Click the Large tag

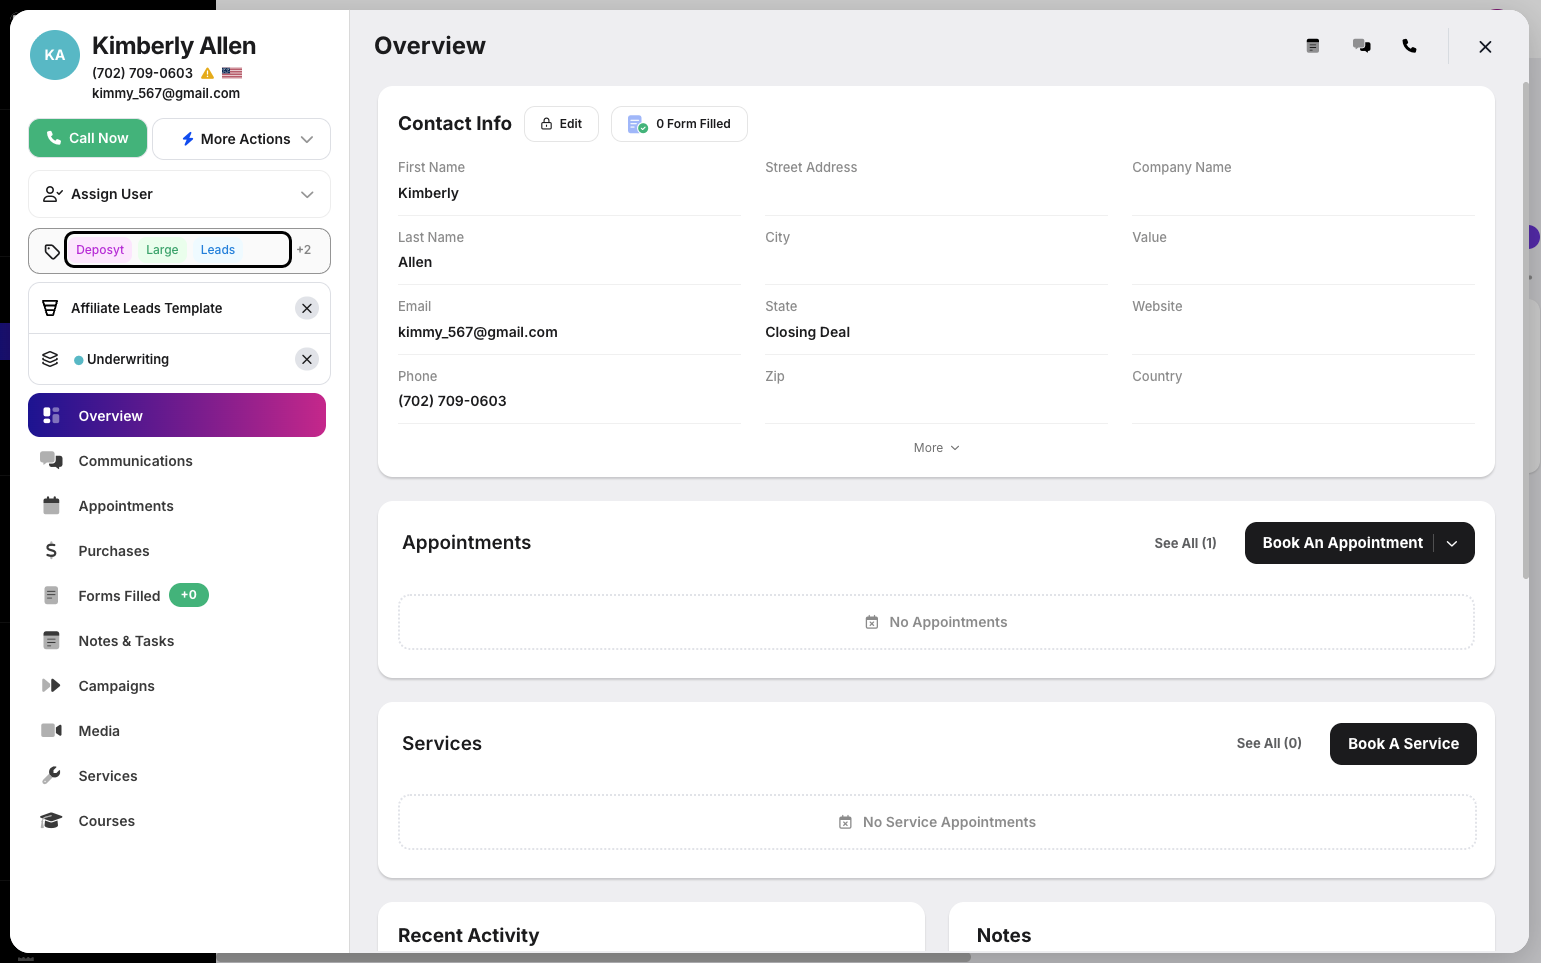coord(162,250)
